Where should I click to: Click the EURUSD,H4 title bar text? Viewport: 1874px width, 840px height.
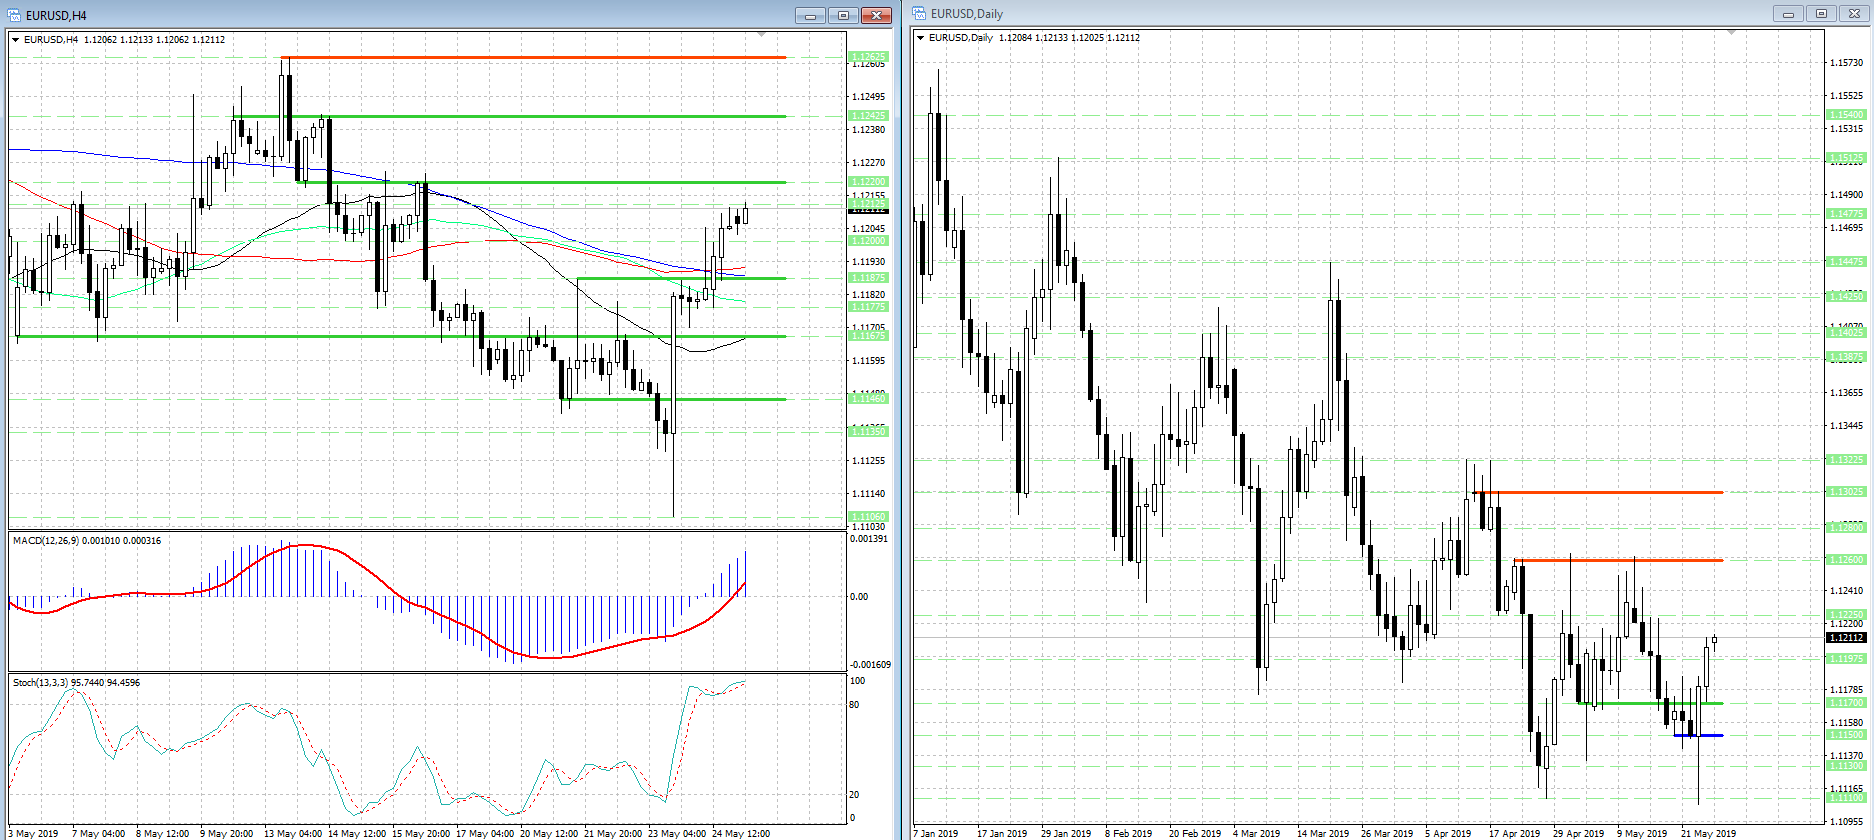pos(56,15)
